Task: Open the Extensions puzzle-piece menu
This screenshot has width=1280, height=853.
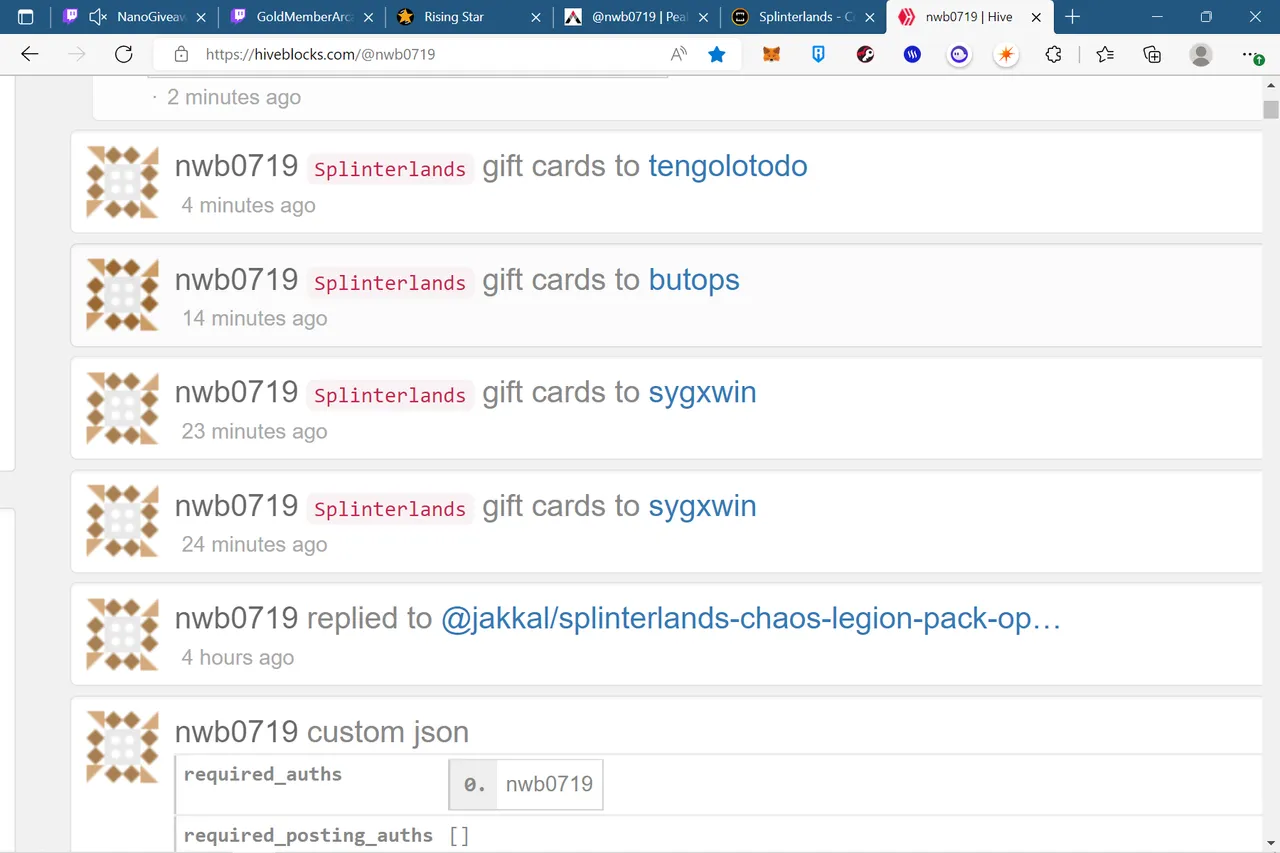Action: point(1053,55)
